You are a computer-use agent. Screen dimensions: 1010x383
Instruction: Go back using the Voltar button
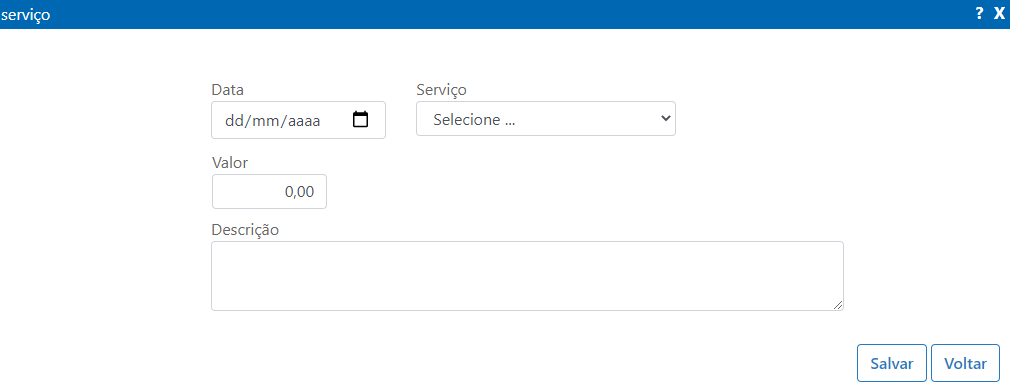(965, 363)
